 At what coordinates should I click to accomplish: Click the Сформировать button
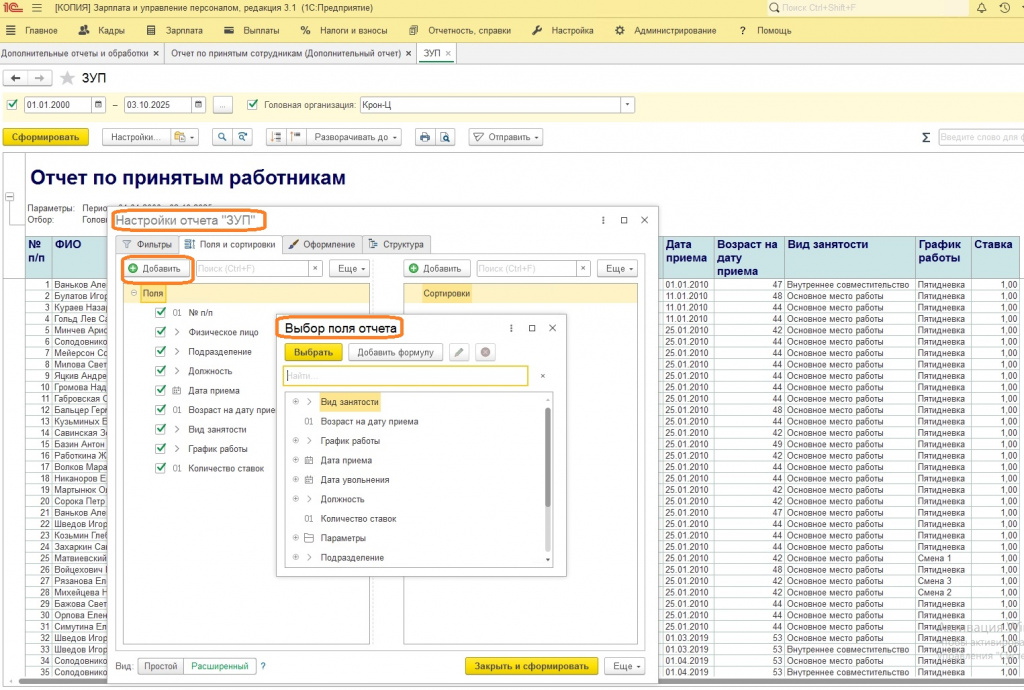click(46, 137)
